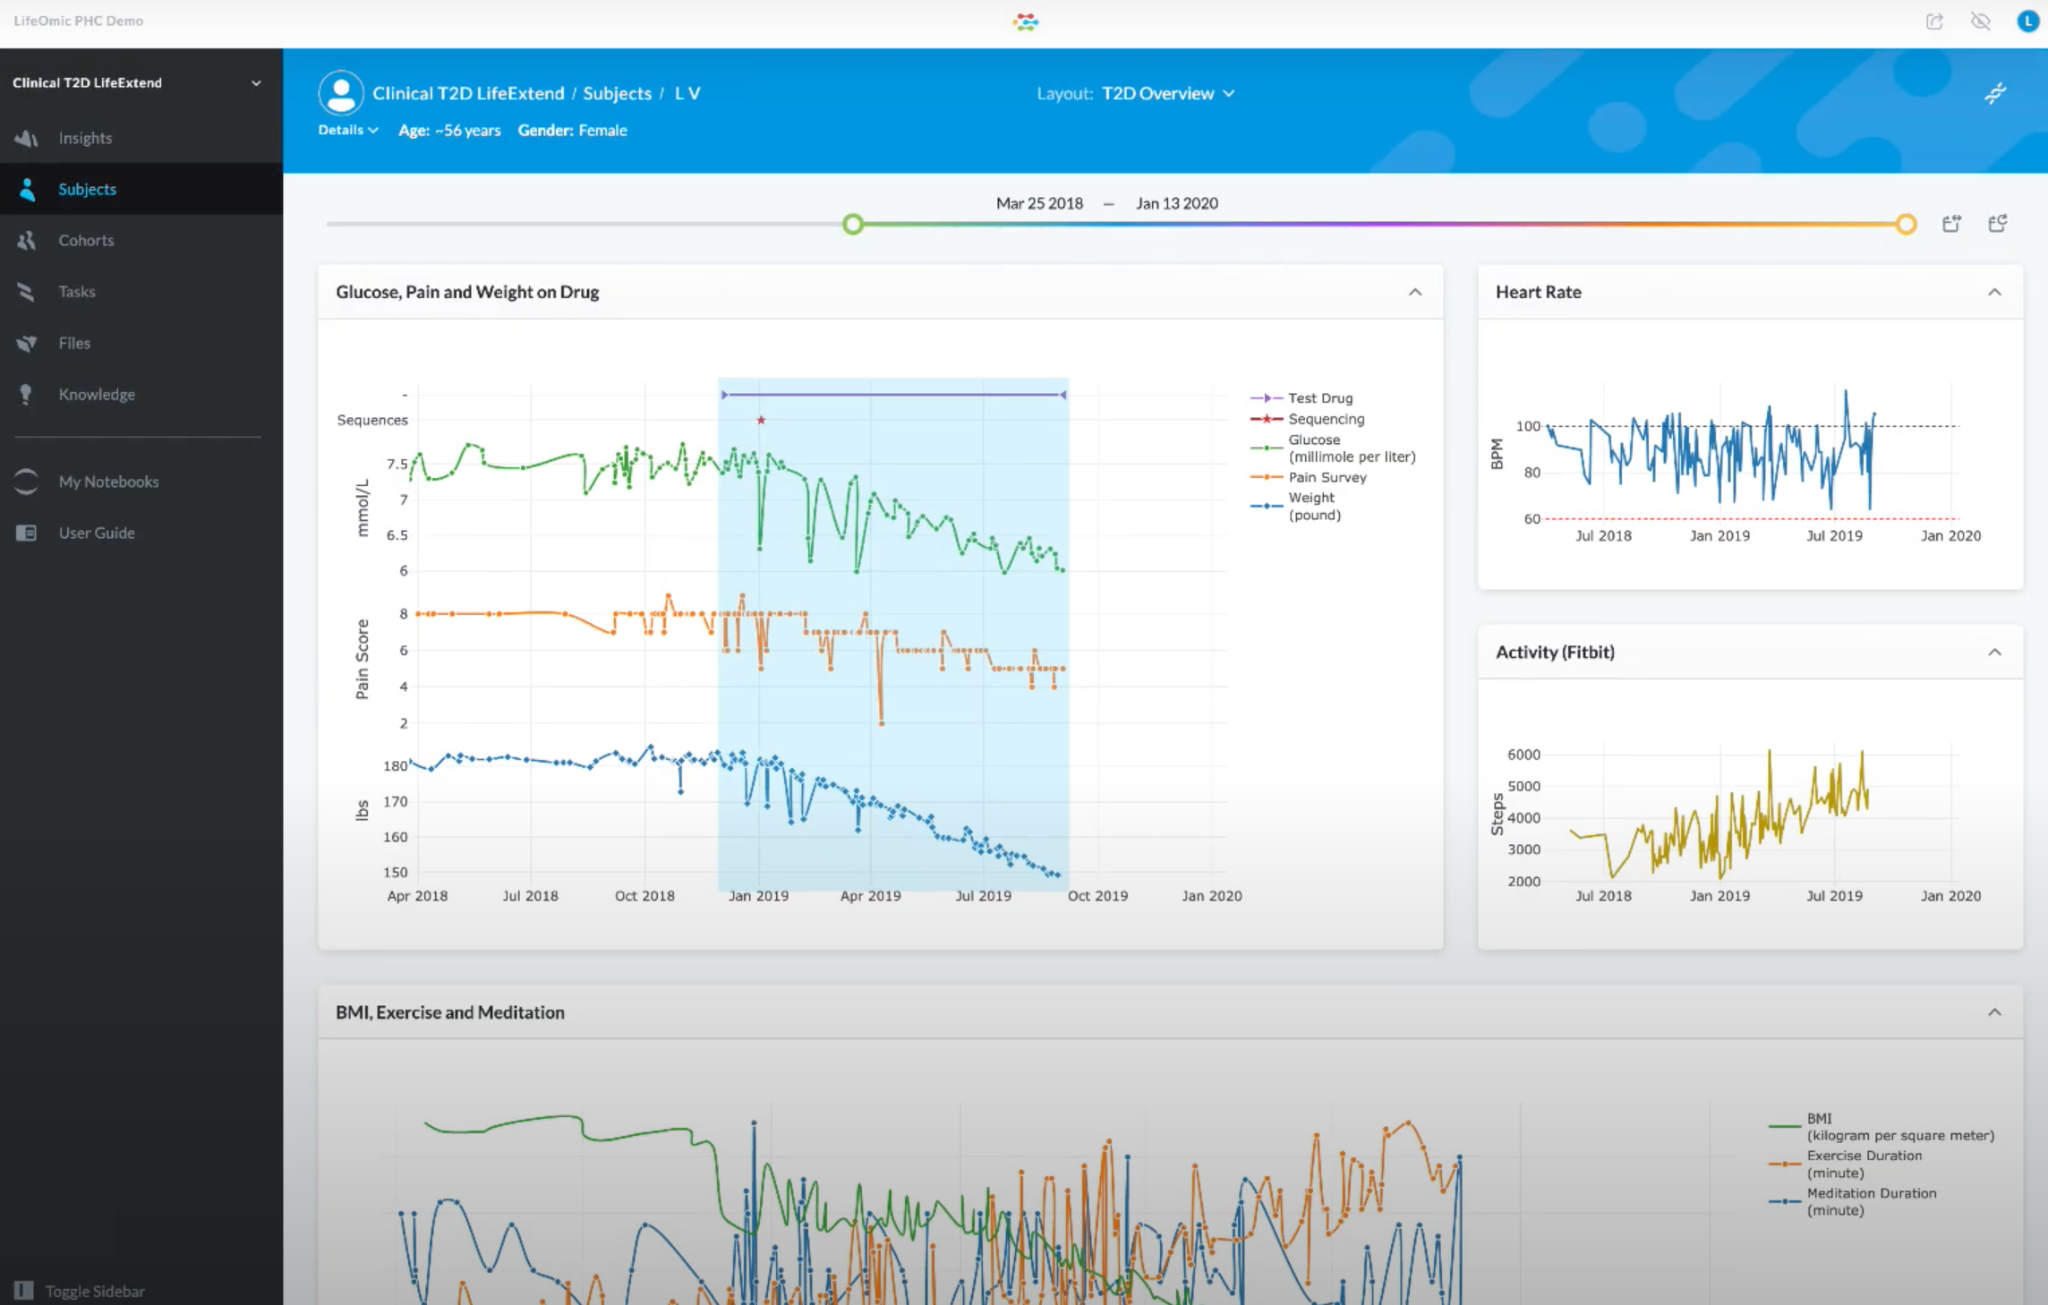Expand the subject Details dropdown

pos(348,130)
